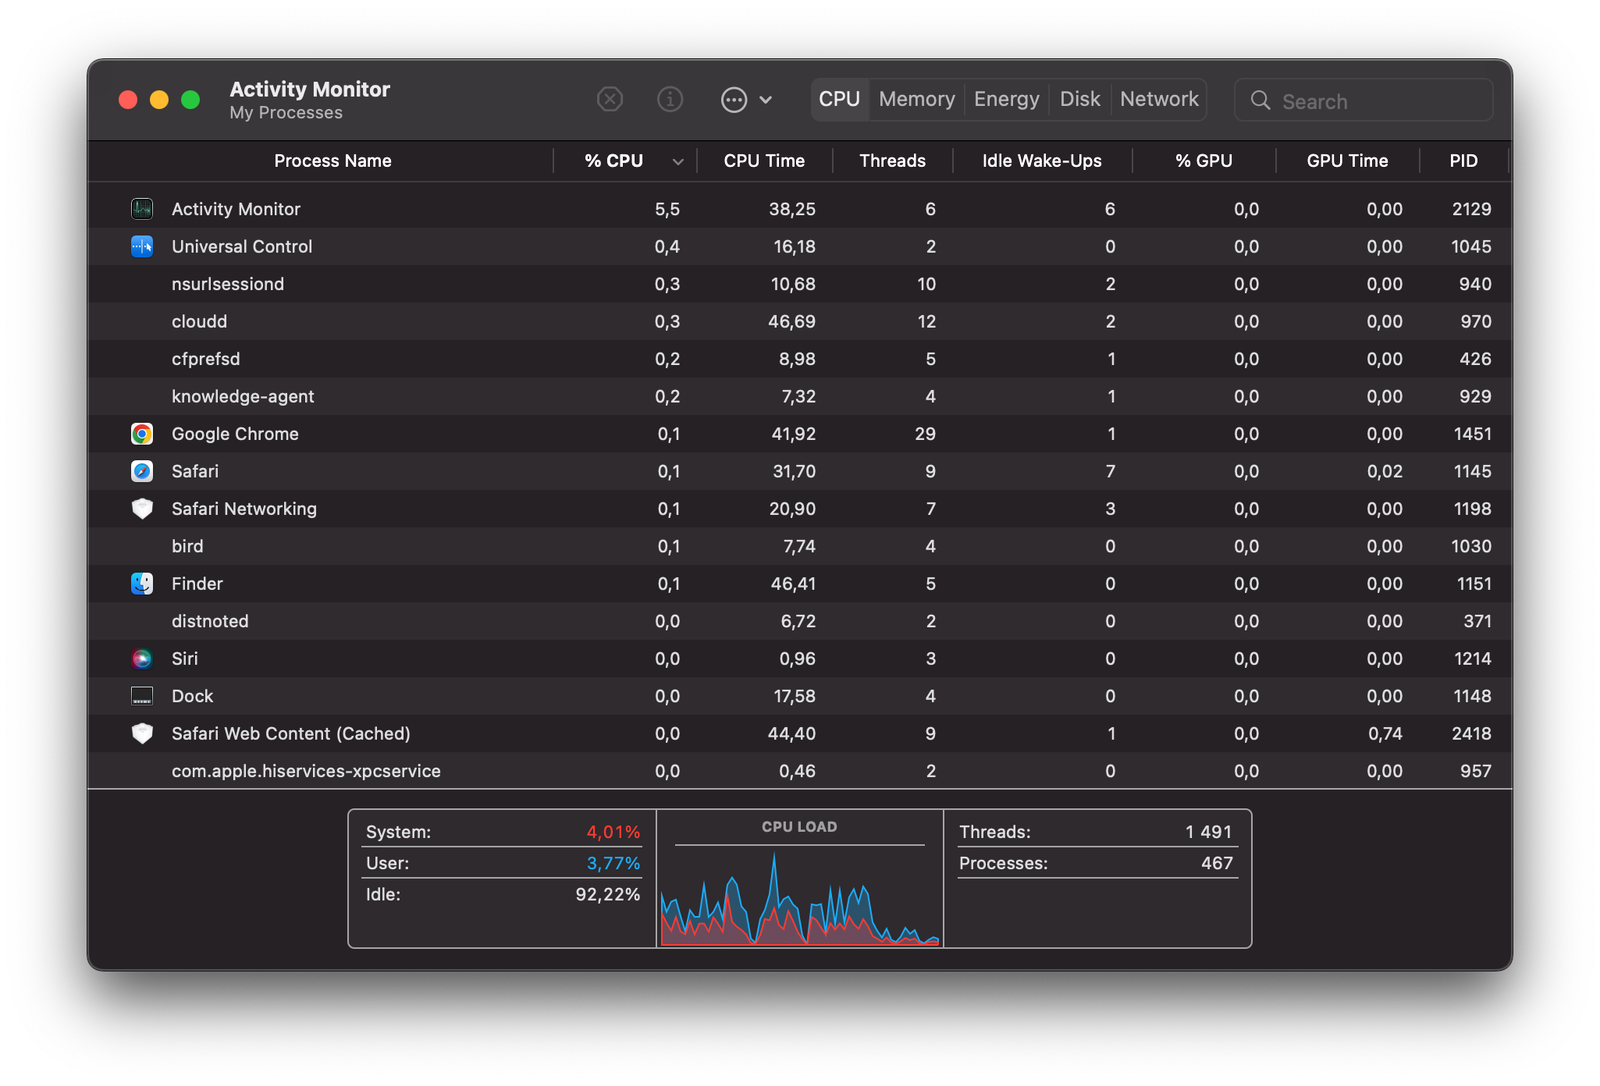Click Threads value 29 for Chrome
The width and height of the screenshot is (1600, 1086).
925,434
